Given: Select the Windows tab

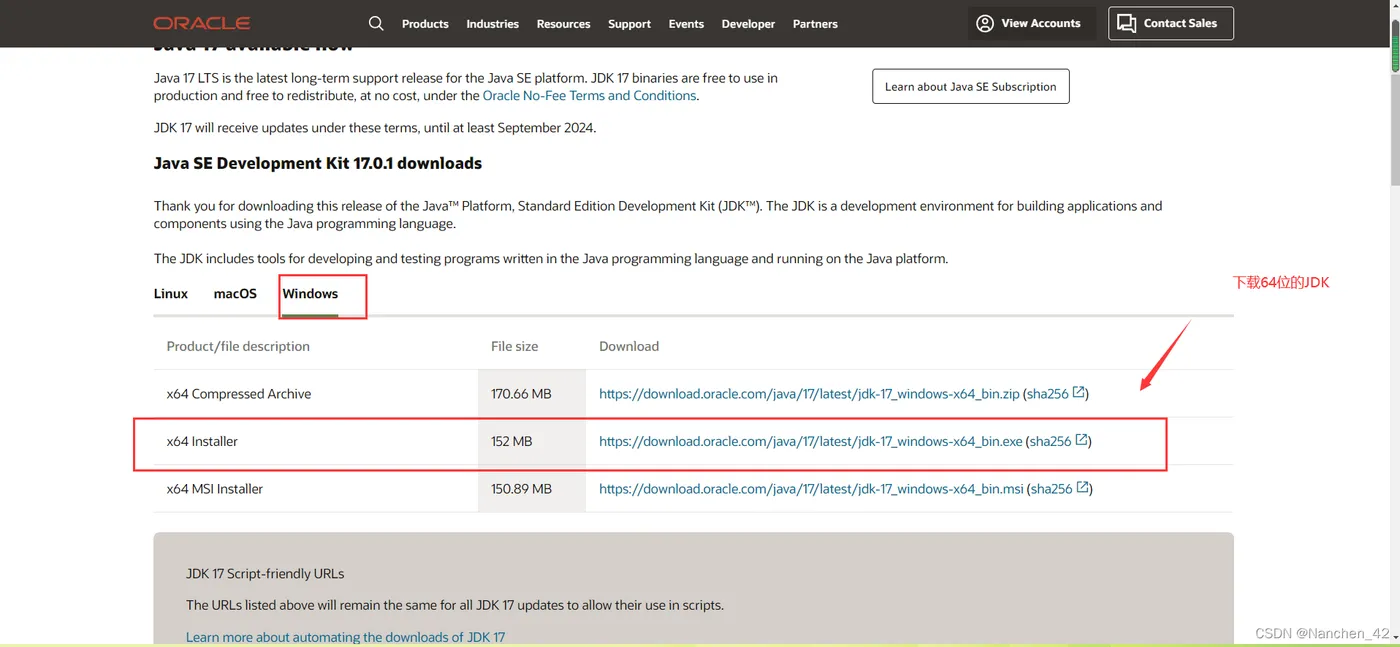Looking at the screenshot, I should click(x=310, y=294).
